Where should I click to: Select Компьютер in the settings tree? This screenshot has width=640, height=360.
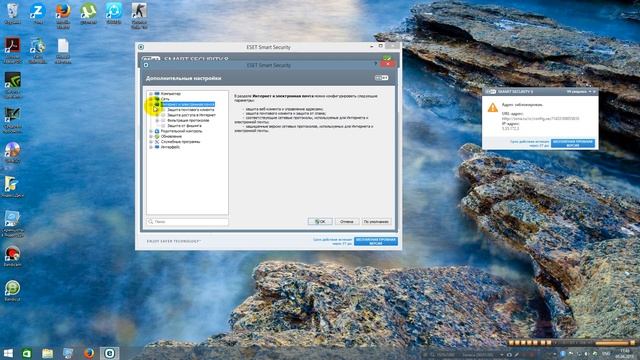pyautogui.click(x=171, y=94)
